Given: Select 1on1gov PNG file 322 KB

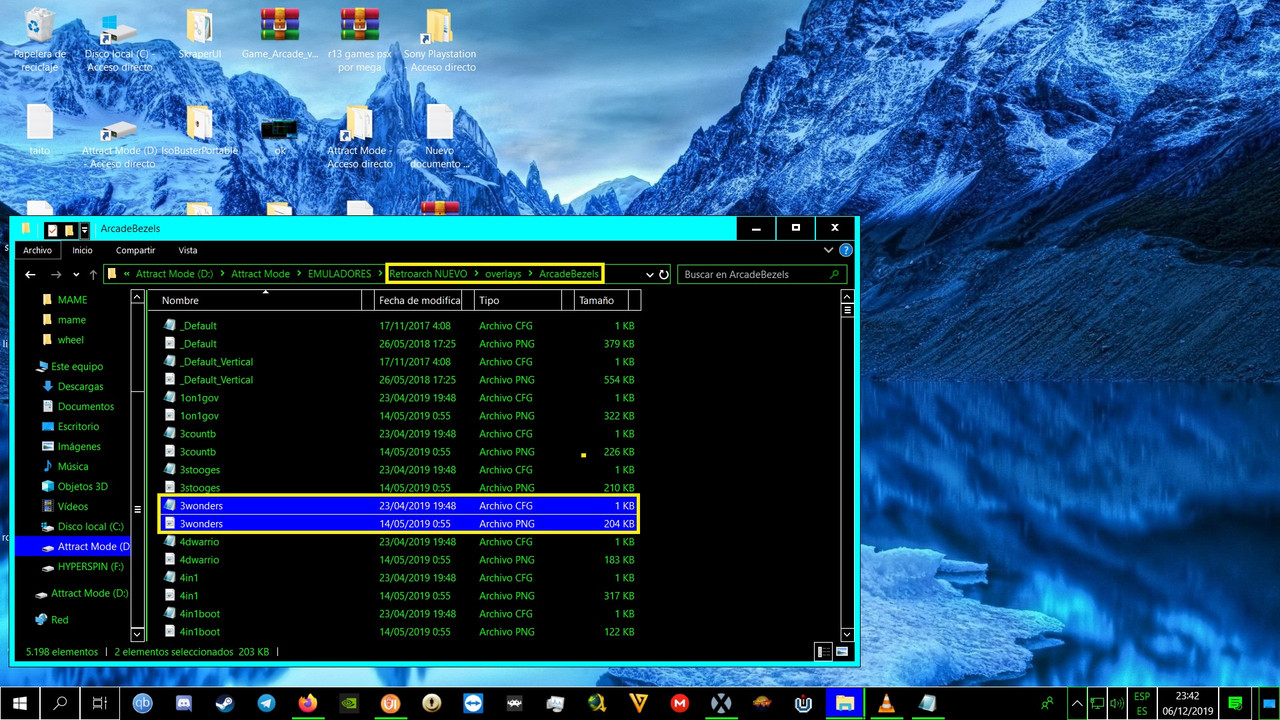Looking at the screenshot, I should coord(400,416).
